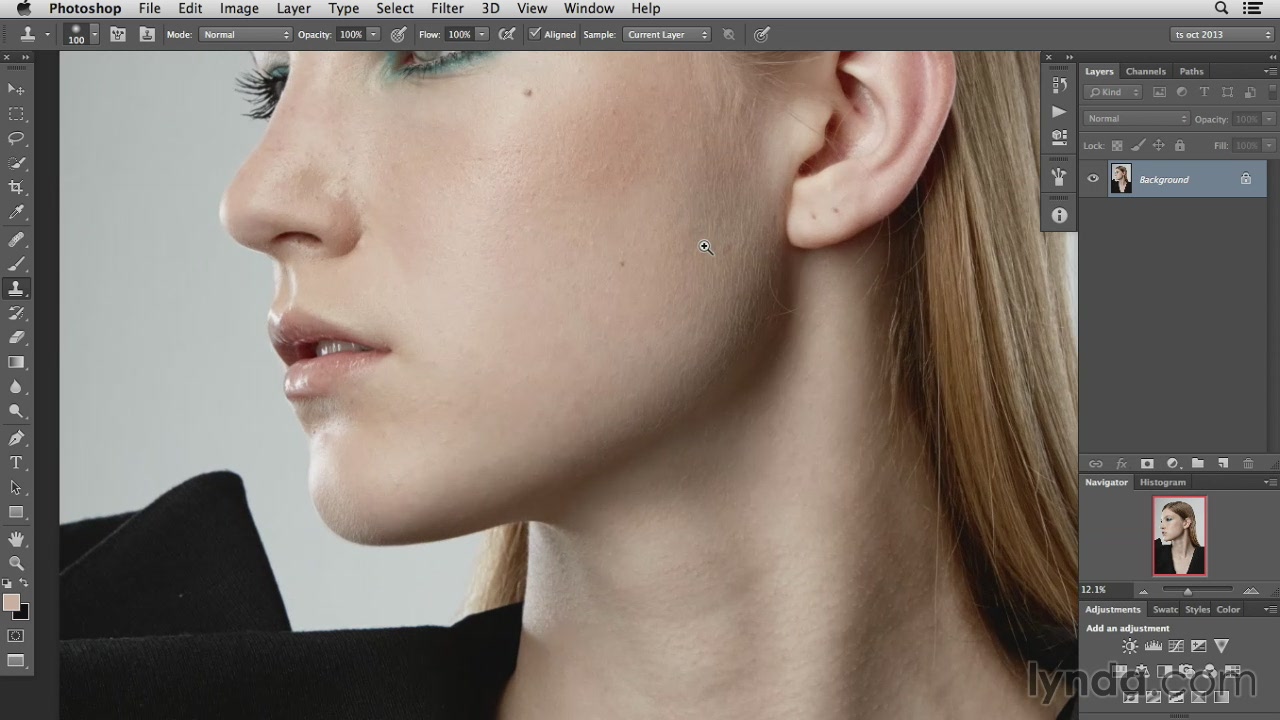Enable airbrush-style build-up

click(507, 34)
